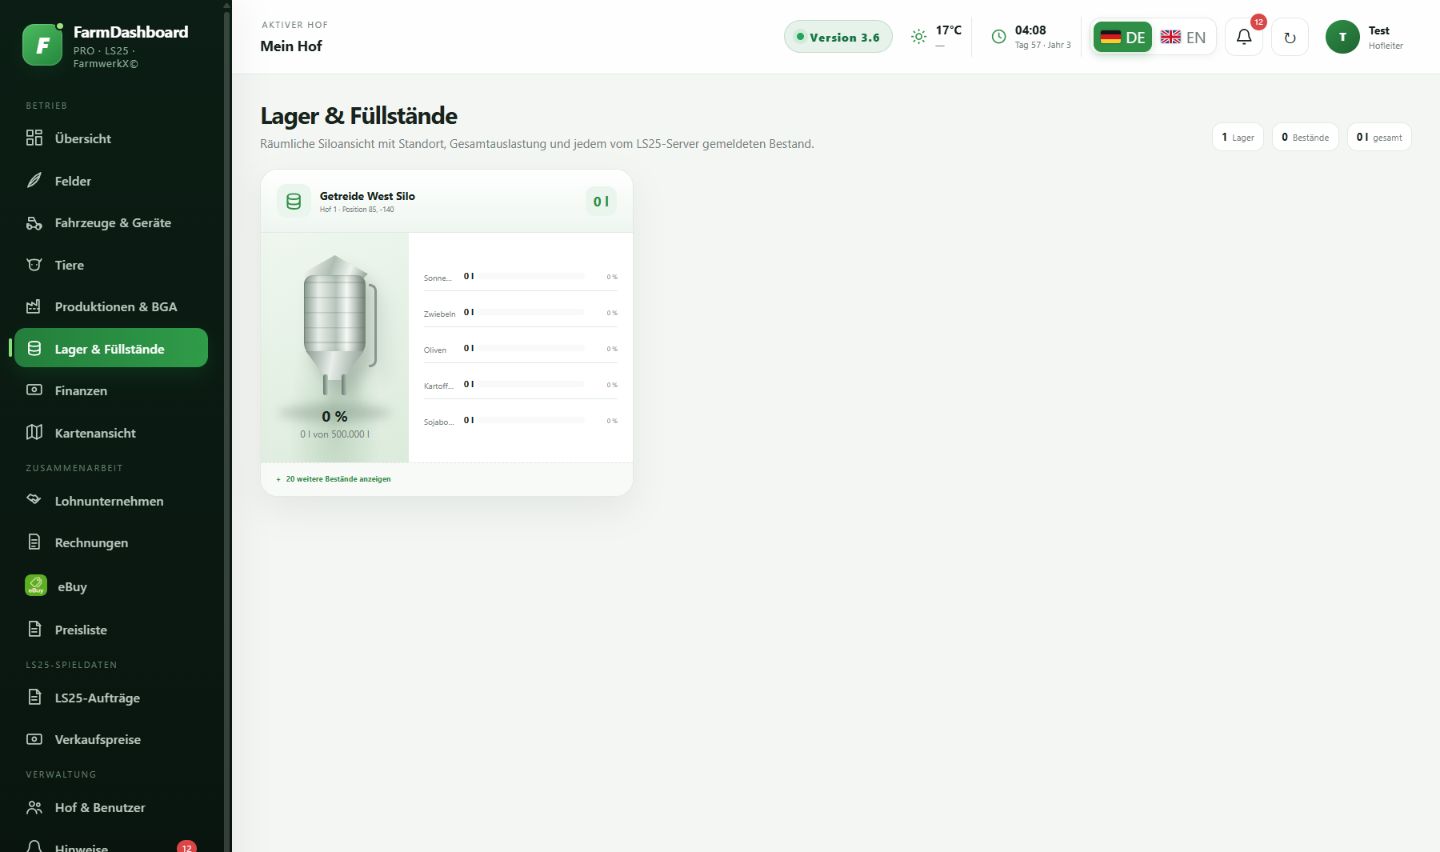Select the Felder leaf icon
Image resolution: width=1440 pixels, height=852 pixels.
point(34,180)
